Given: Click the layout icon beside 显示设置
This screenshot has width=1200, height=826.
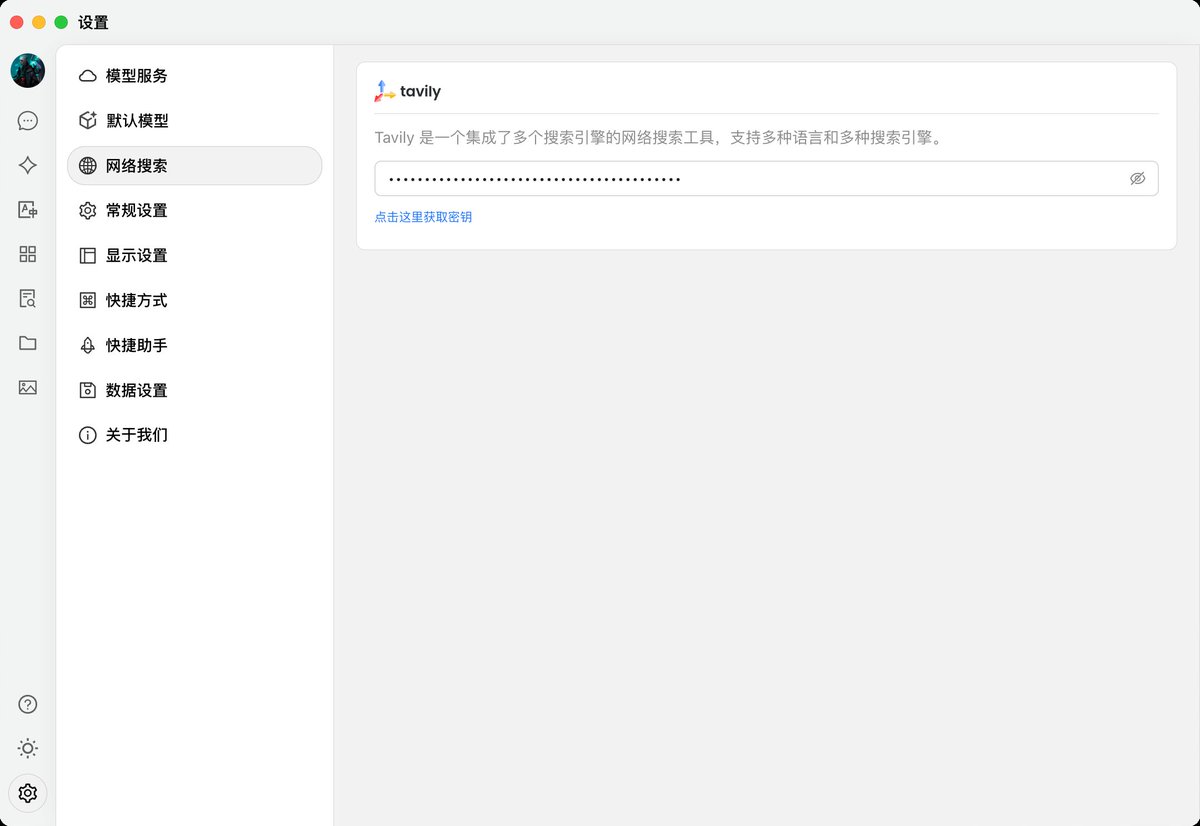Looking at the screenshot, I should click(88, 256).
